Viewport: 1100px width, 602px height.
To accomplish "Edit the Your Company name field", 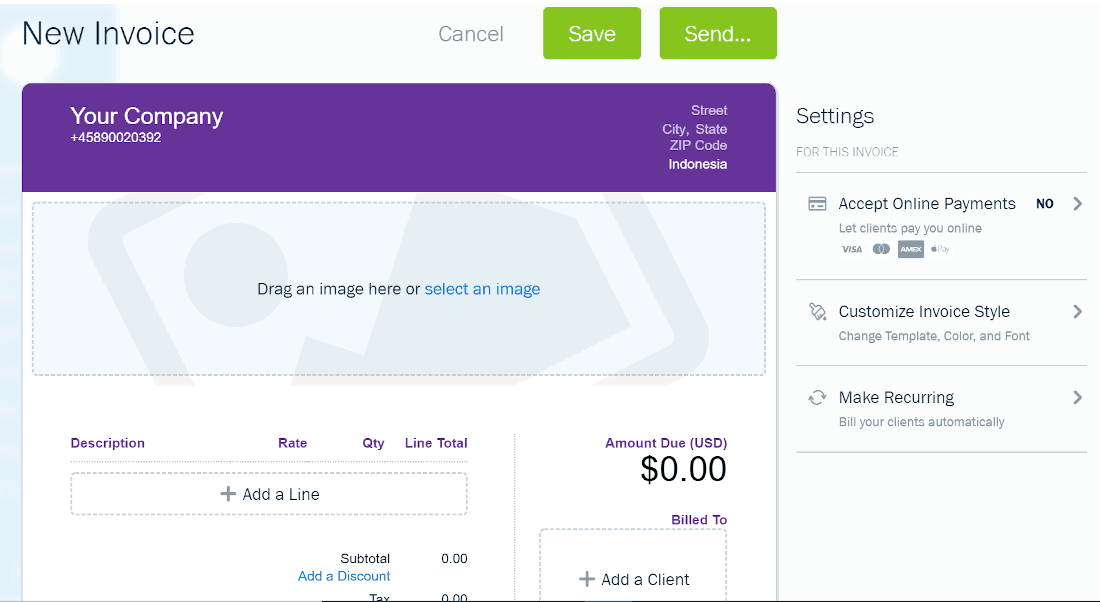I will pyautogui.click(x=147, y=116).
